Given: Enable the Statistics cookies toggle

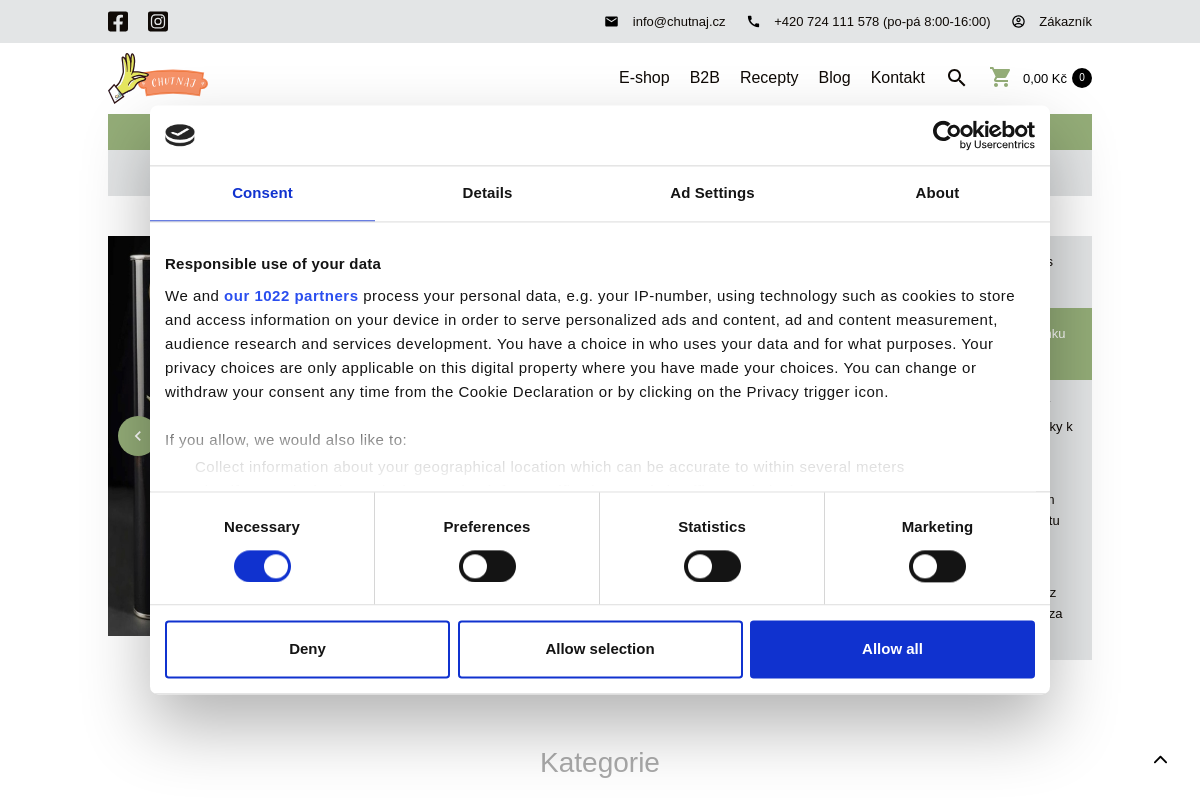Looking at the screenshot, I should click(x=712, y=566).
